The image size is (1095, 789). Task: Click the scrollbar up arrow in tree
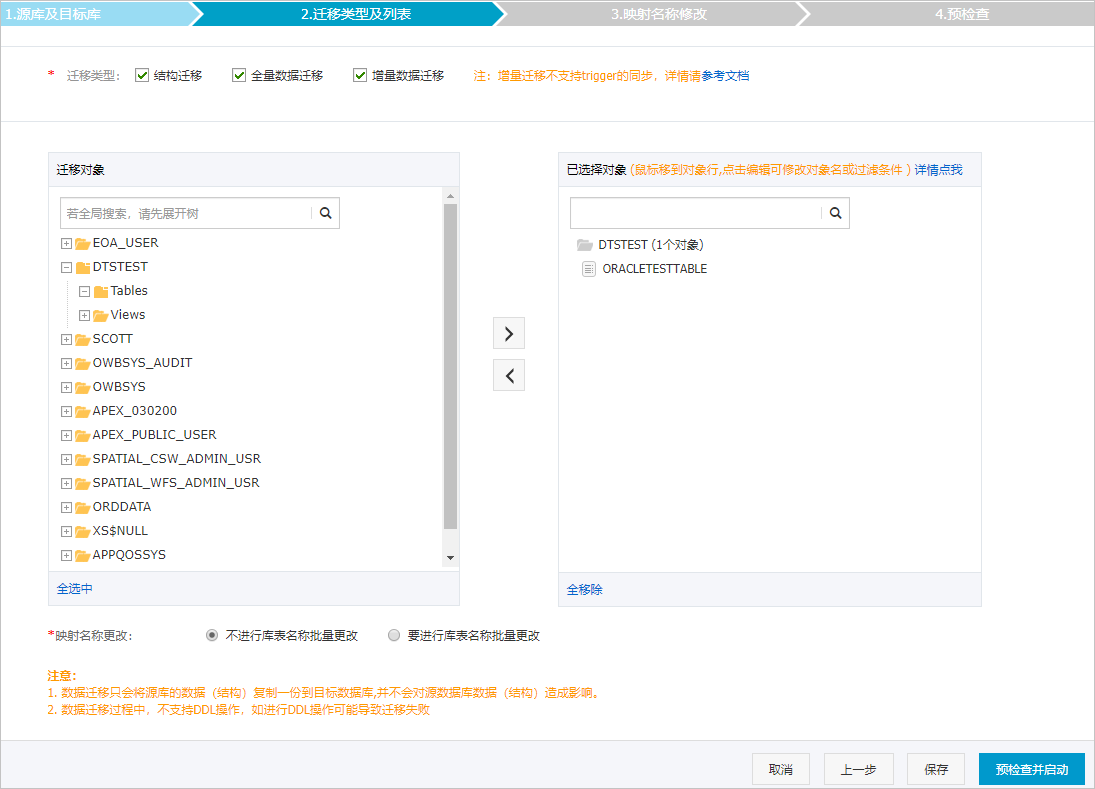[x=450, y=196]
